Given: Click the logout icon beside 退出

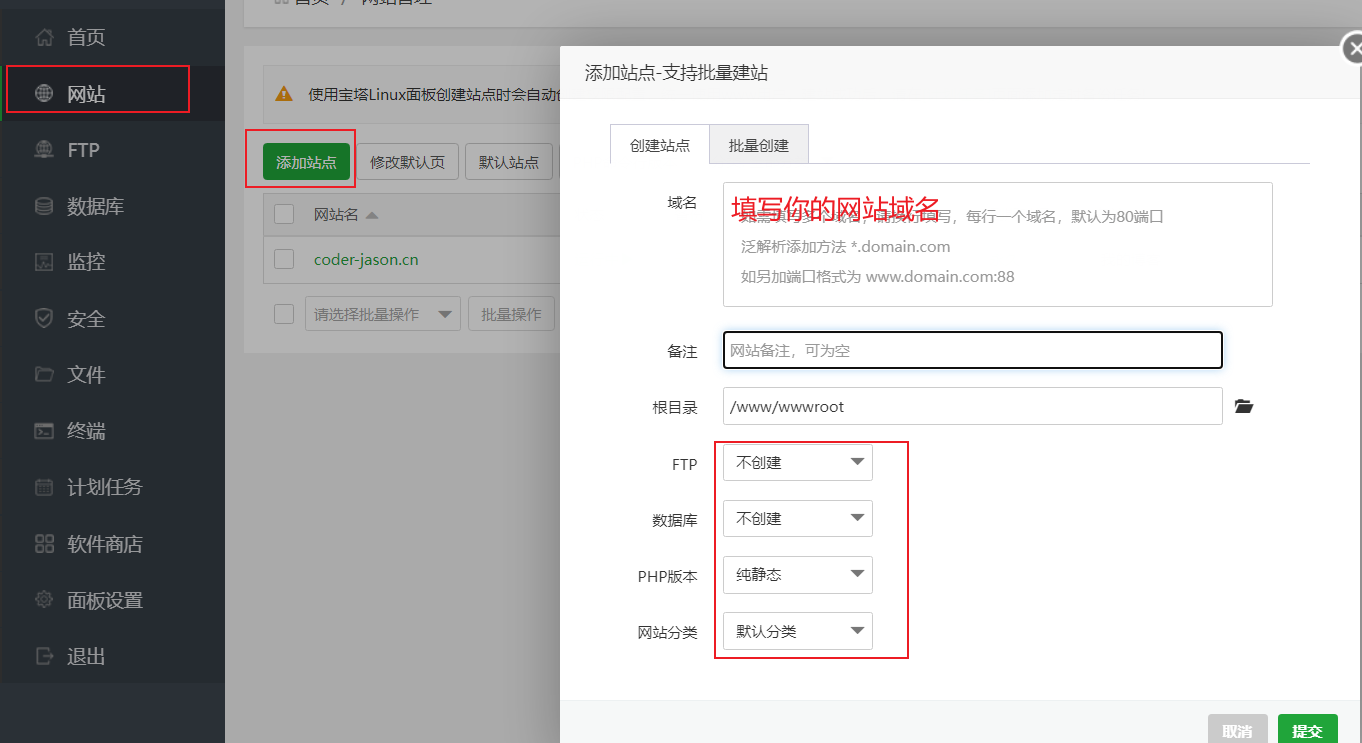Looking at the screenshot, I should pyautogui.click(x=44, y=656).
